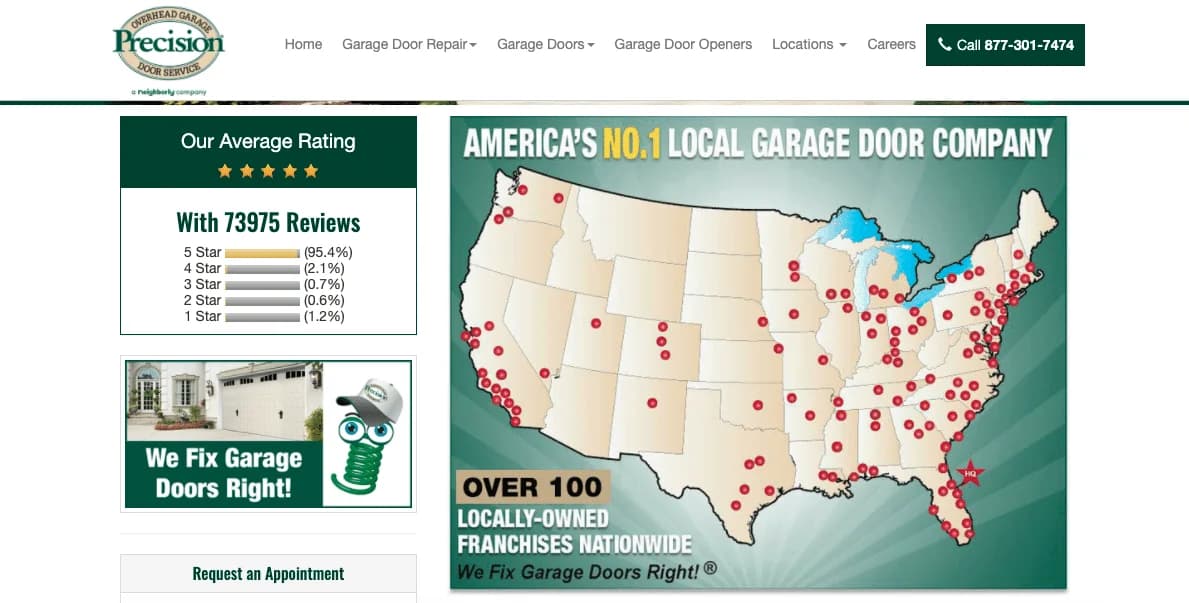Image resolution: width=1189 pixels, height=603 pixels.
Task: Open the Home menu item
Action: pos(303,45)
